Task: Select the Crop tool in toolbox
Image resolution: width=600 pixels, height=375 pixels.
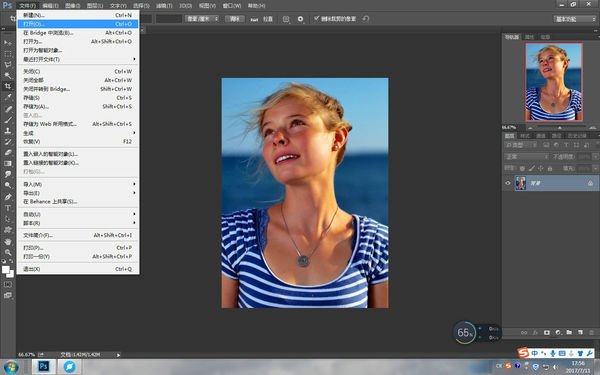Action: pos(8,86)
